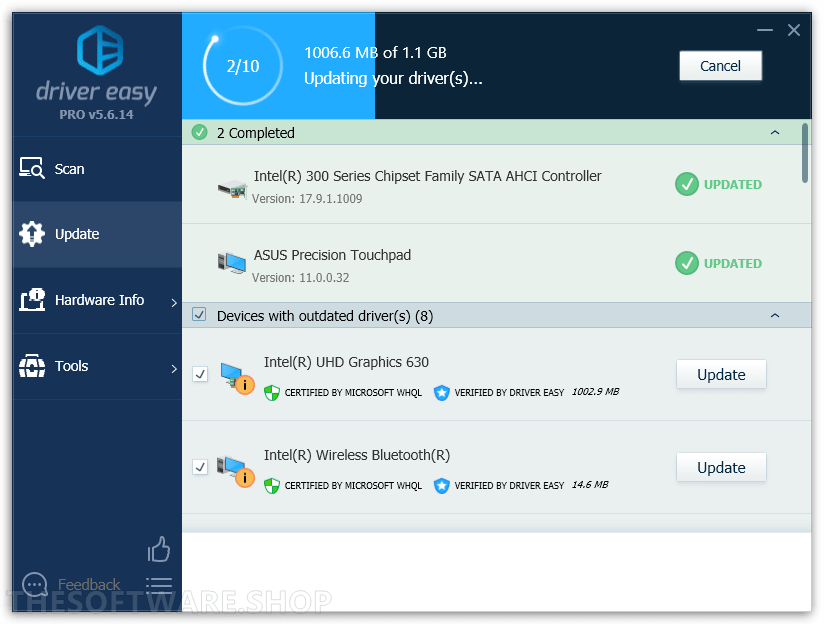Screen dimensions: 824x624
Task: Click the thumbs-up like icon
Action: click(x=159, y=549)
